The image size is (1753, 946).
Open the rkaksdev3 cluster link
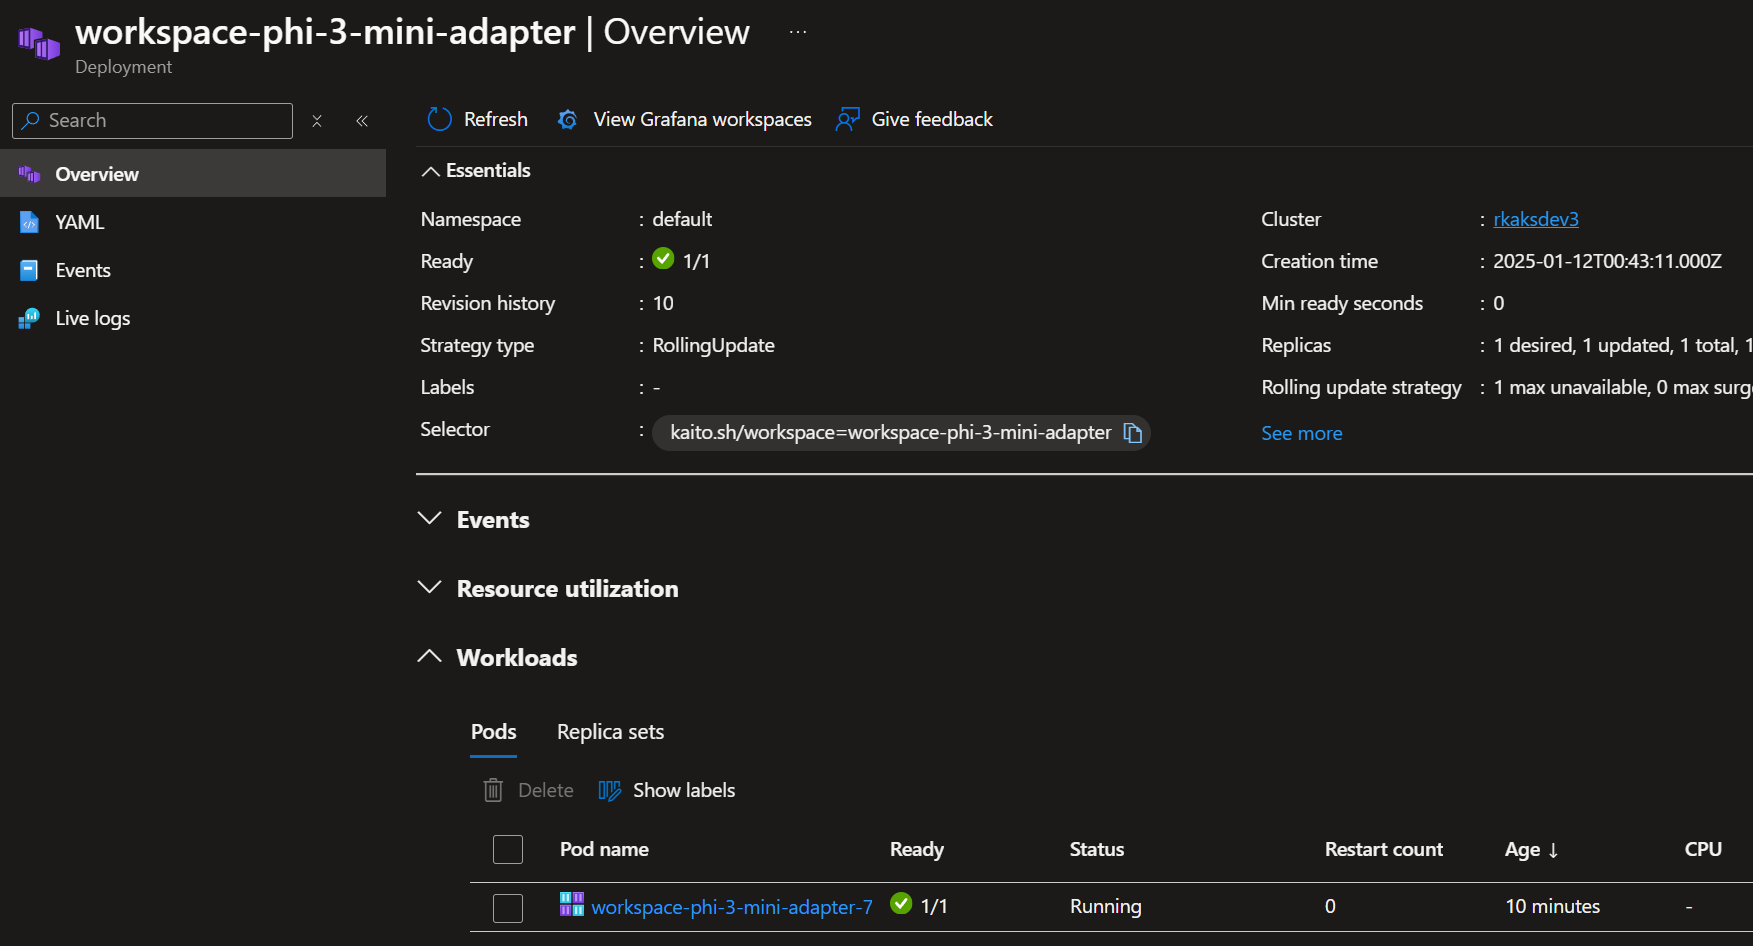pos(1535,219)
